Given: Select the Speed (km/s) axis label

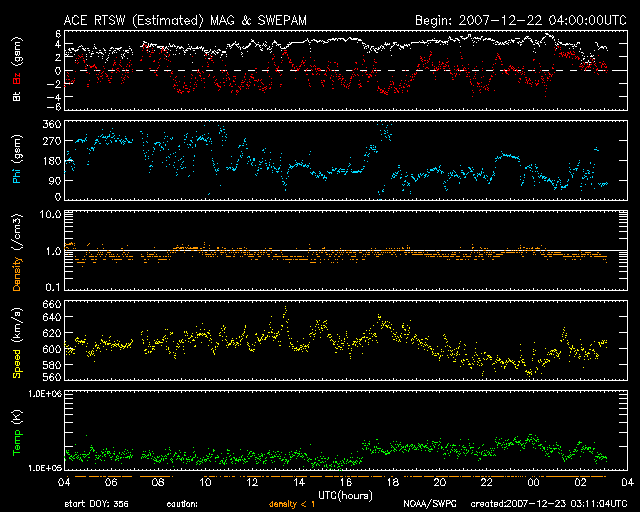Looking at the screenshot, I should click(x=17, y=341).
